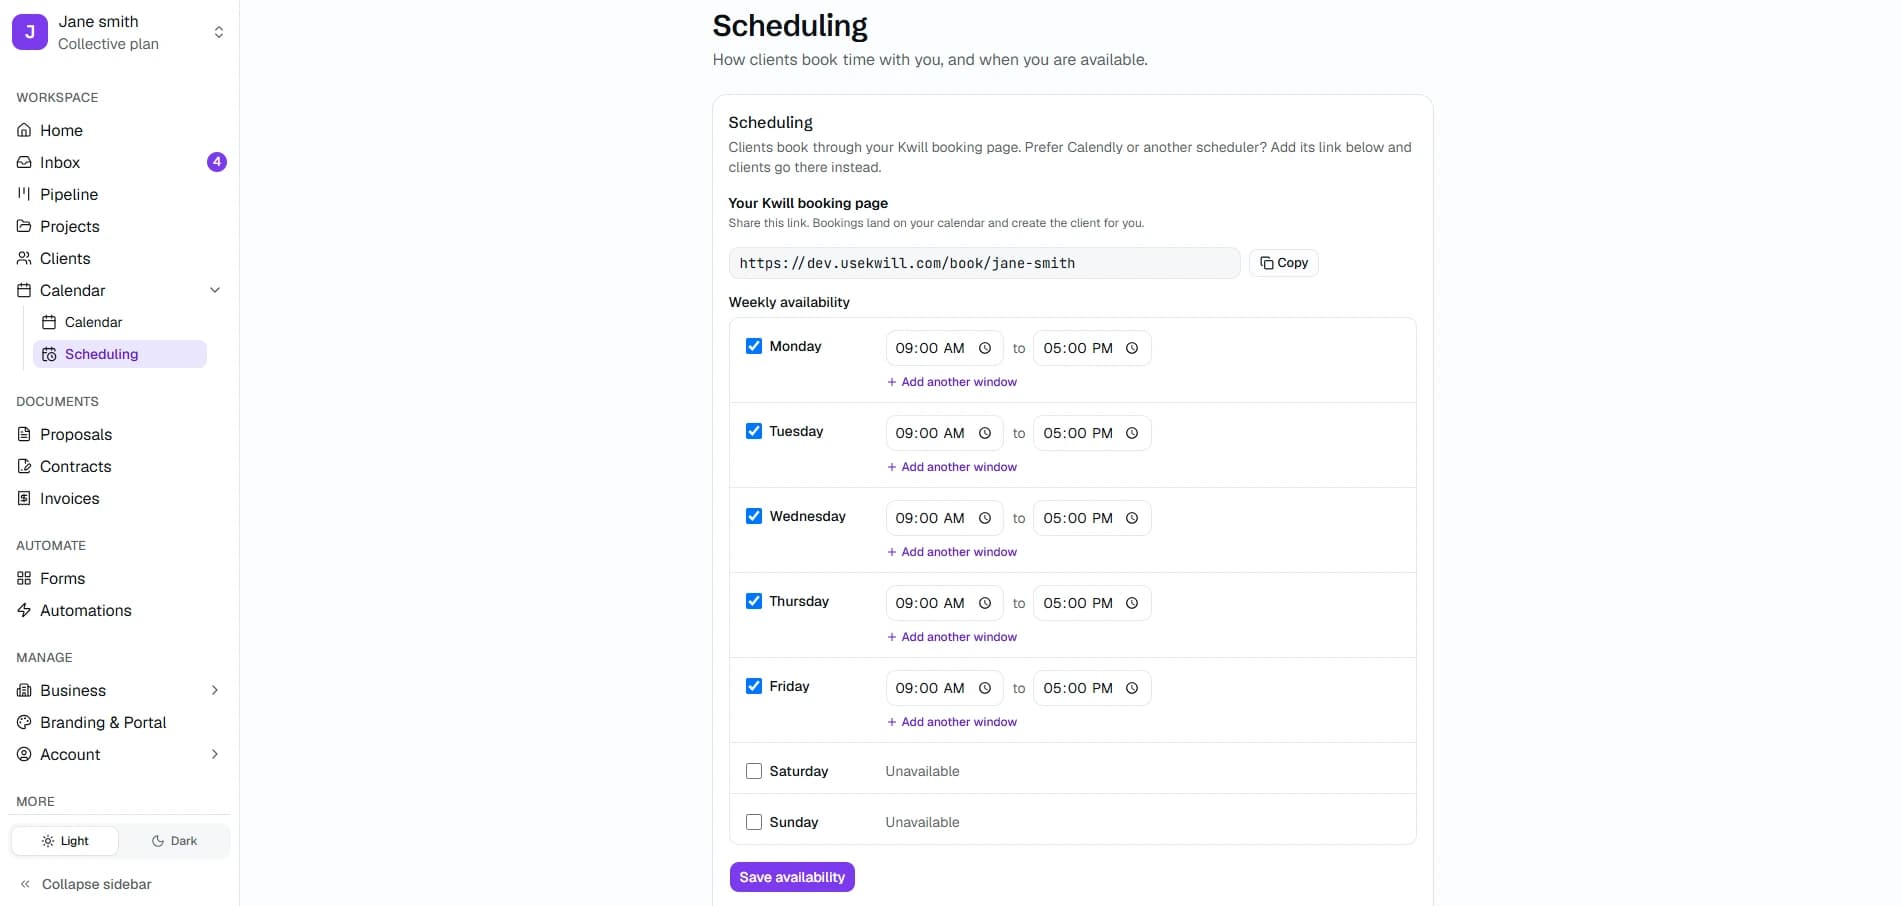Click the Inbox tray icon
Screen dimensions: 1902x906
(24, 162)
